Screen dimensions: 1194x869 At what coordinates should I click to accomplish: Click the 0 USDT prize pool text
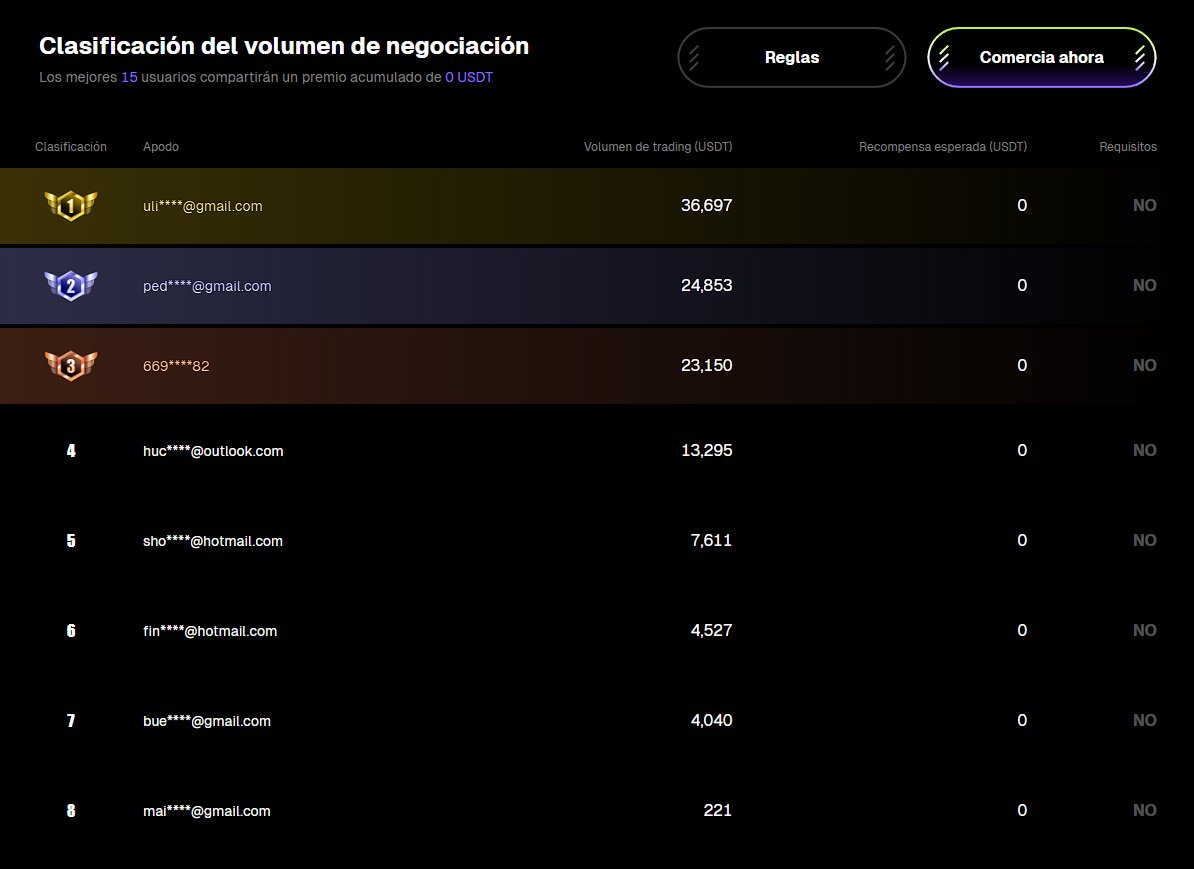click(x=469, y=77)
